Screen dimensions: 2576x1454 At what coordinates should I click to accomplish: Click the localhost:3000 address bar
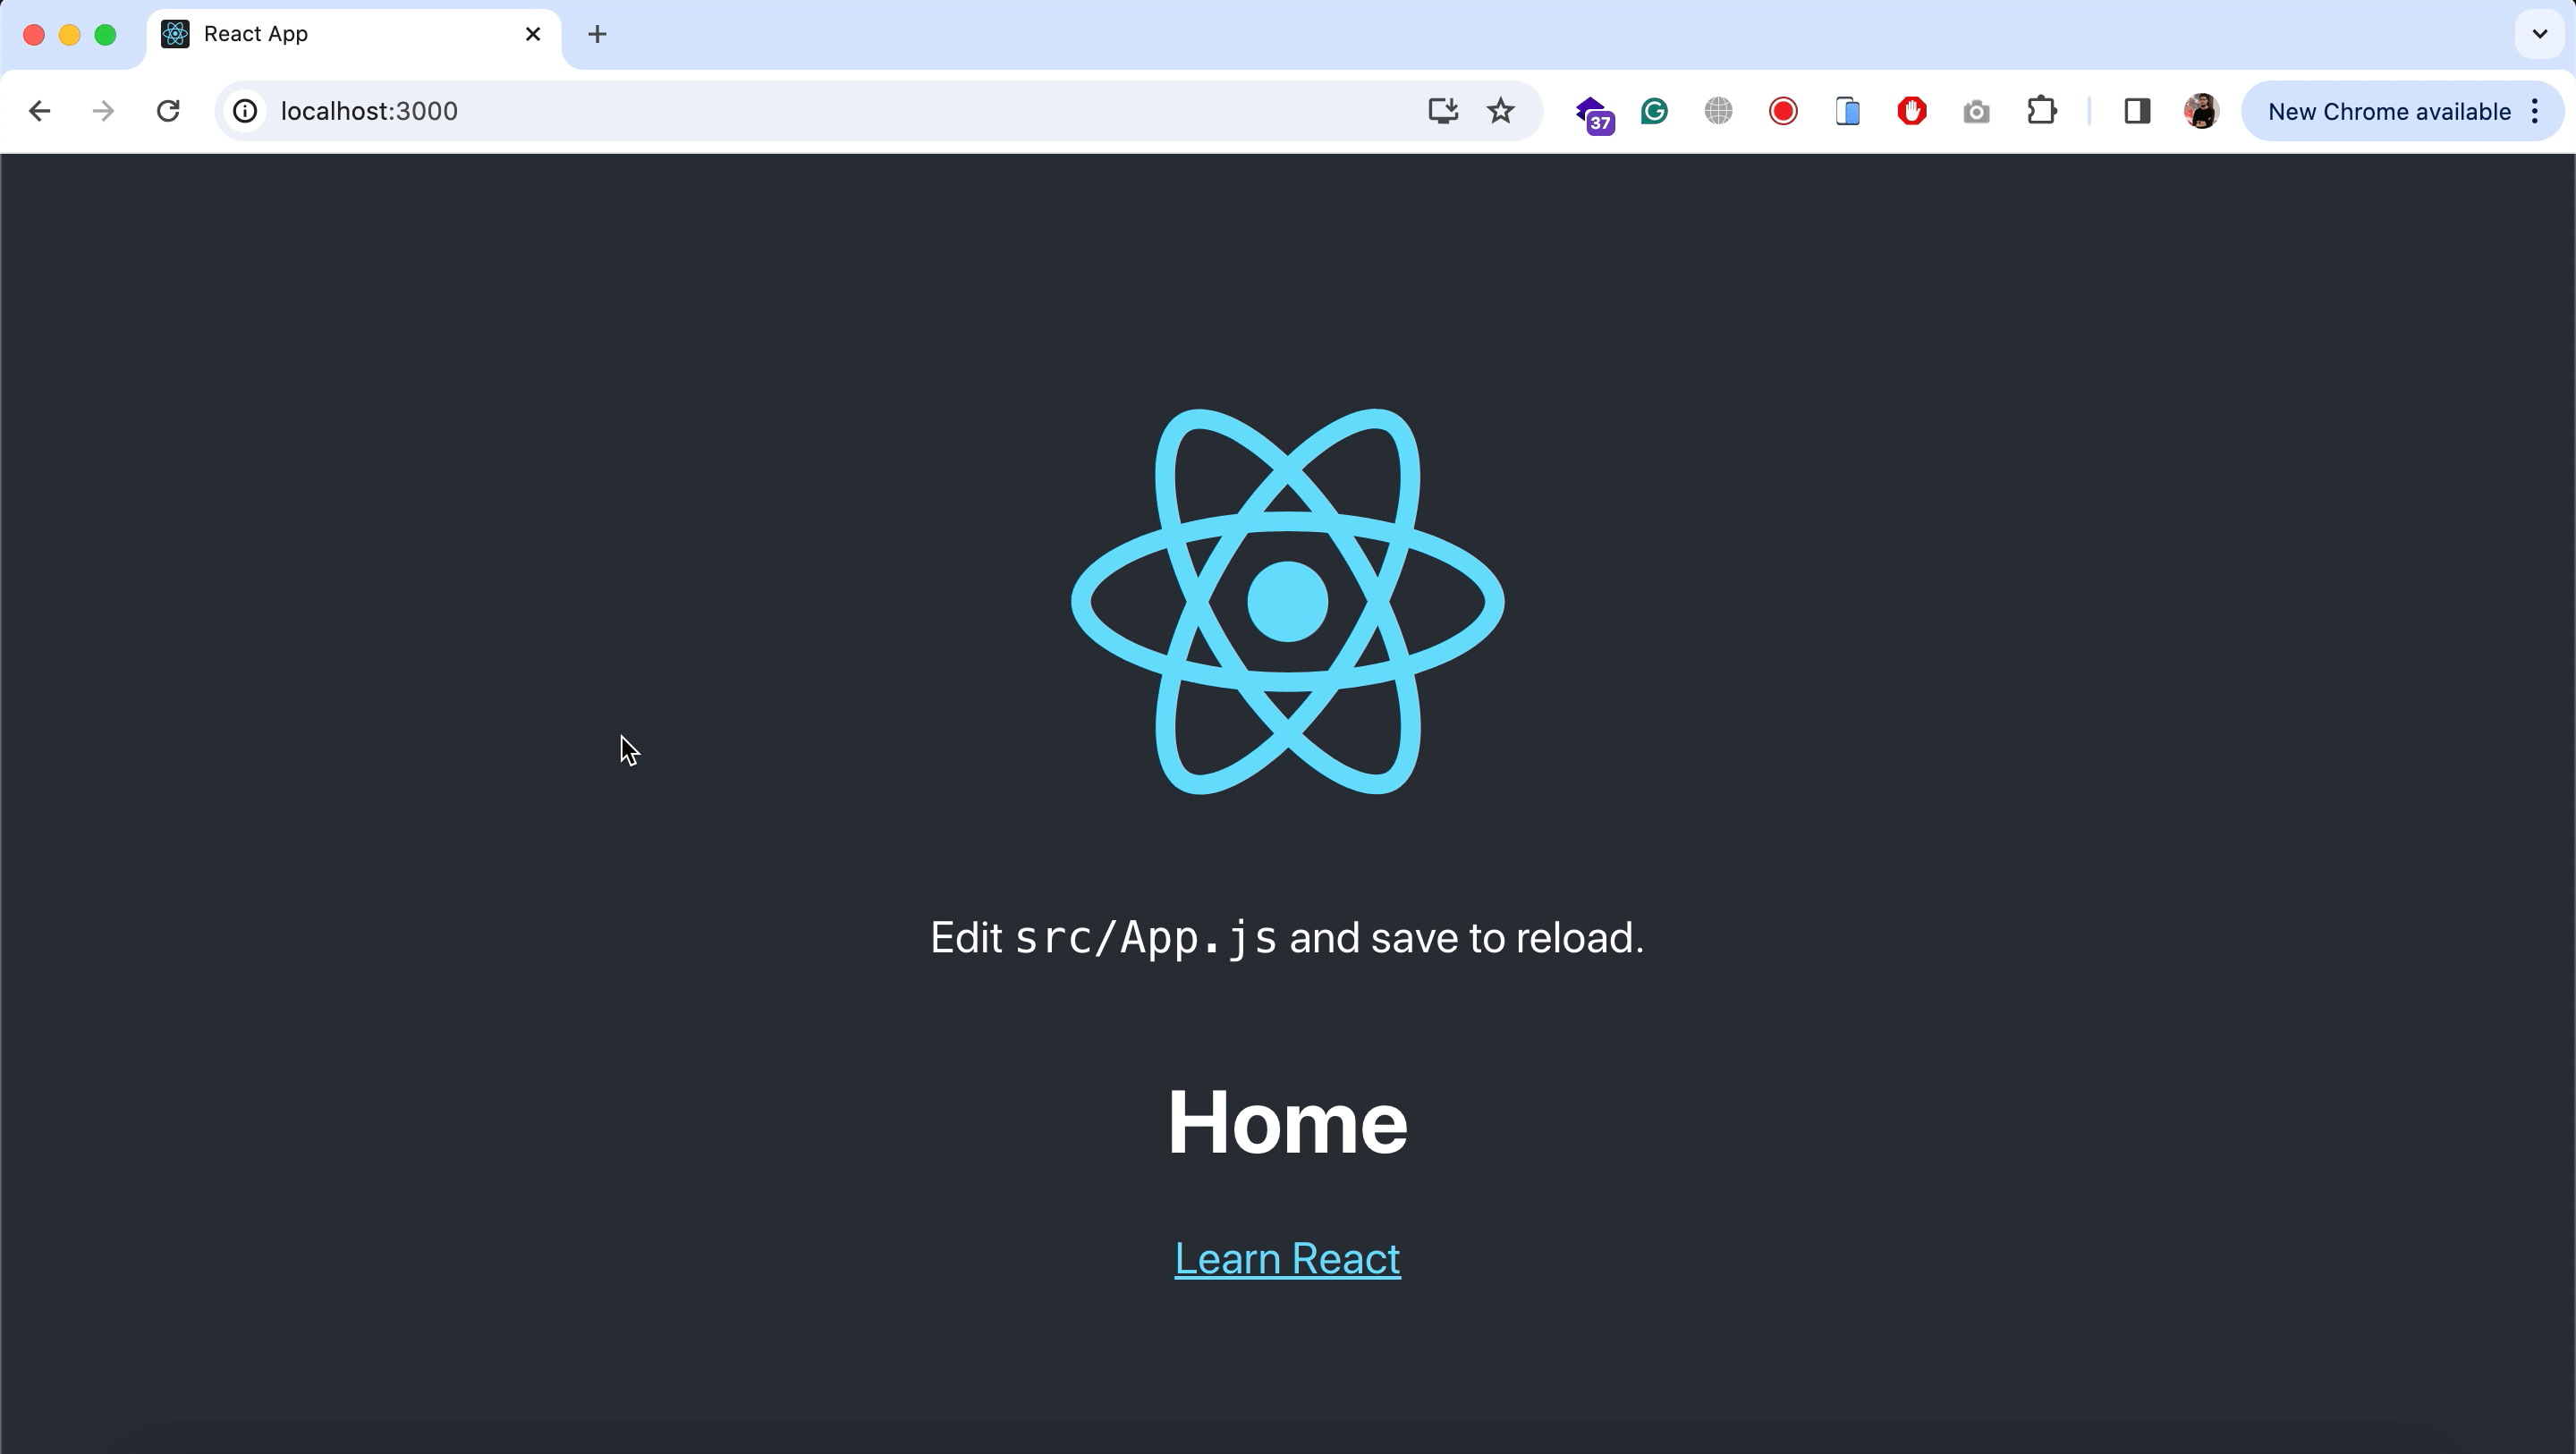pos(368,110)
